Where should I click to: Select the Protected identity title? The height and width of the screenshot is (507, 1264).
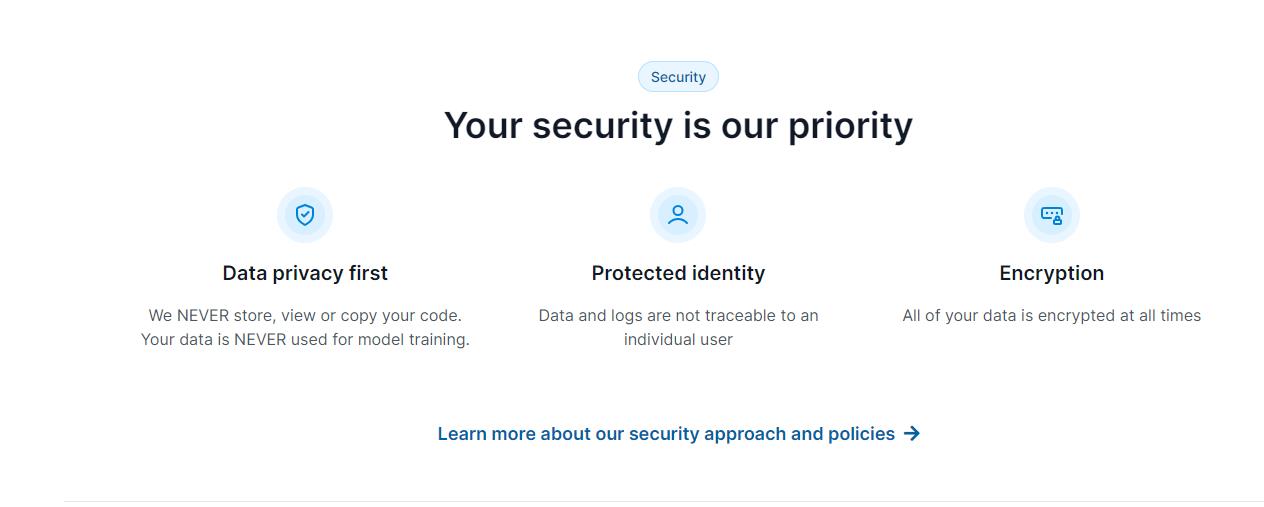tap(678, 273)
